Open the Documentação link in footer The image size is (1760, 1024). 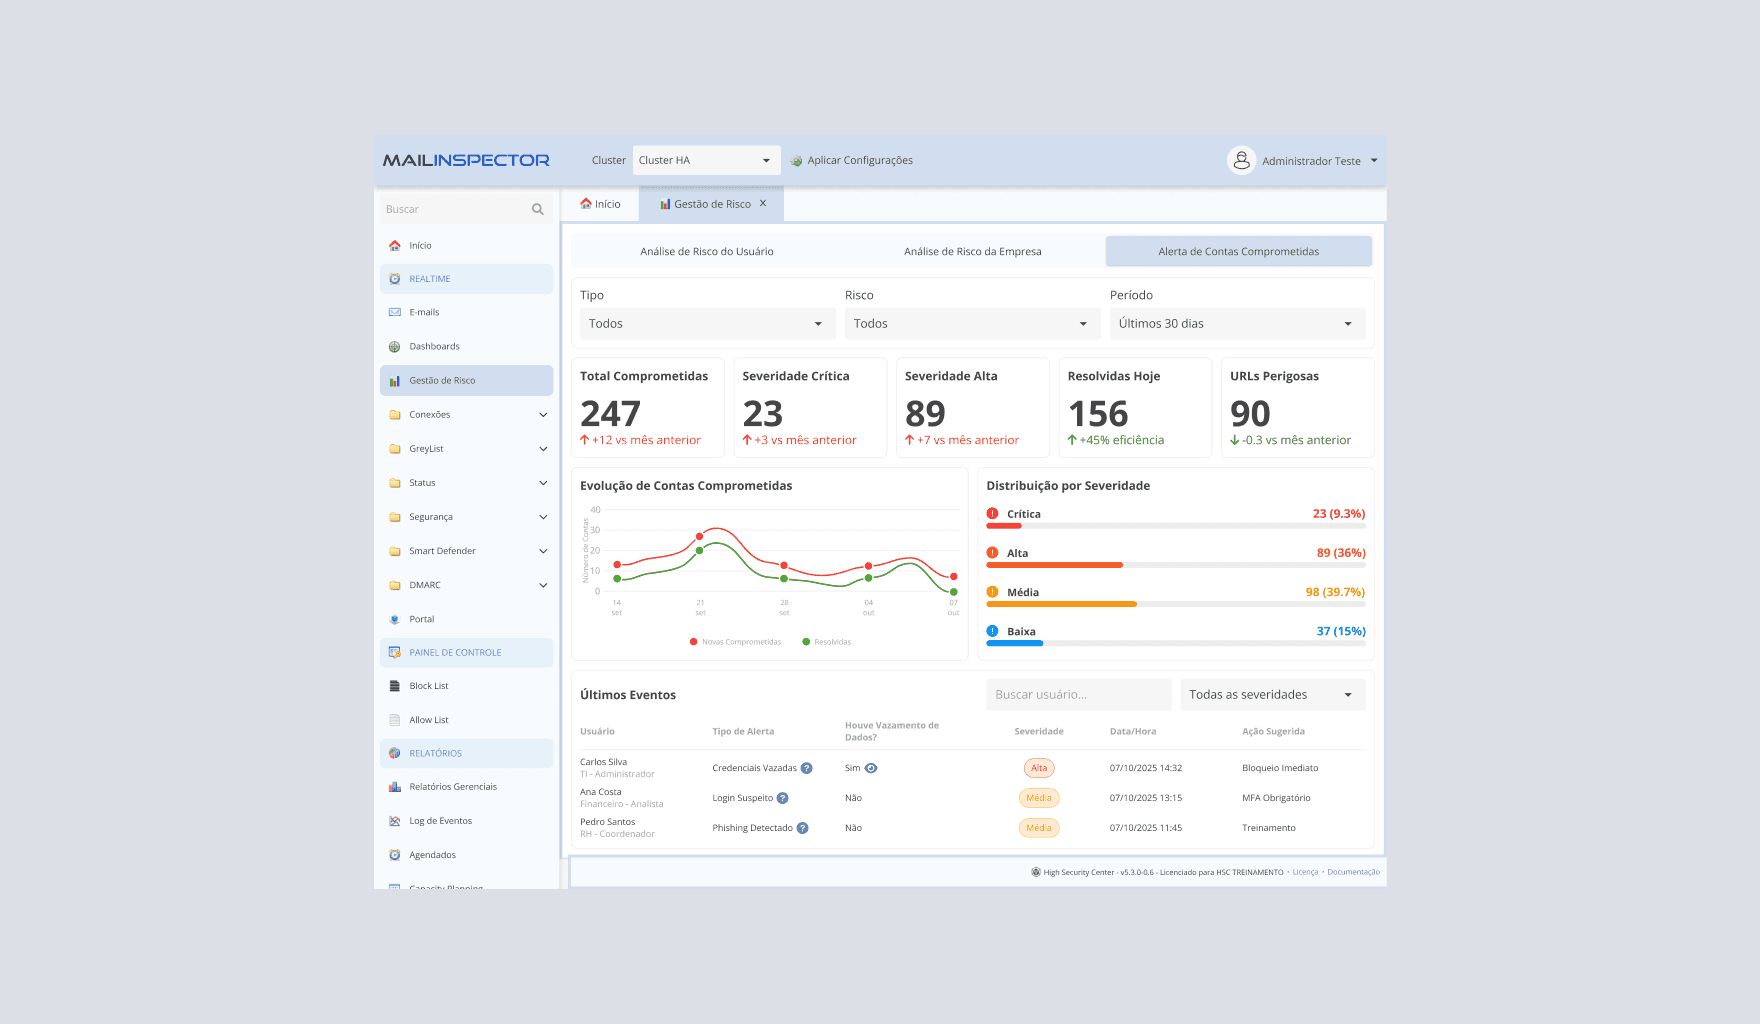(1353, 872)
